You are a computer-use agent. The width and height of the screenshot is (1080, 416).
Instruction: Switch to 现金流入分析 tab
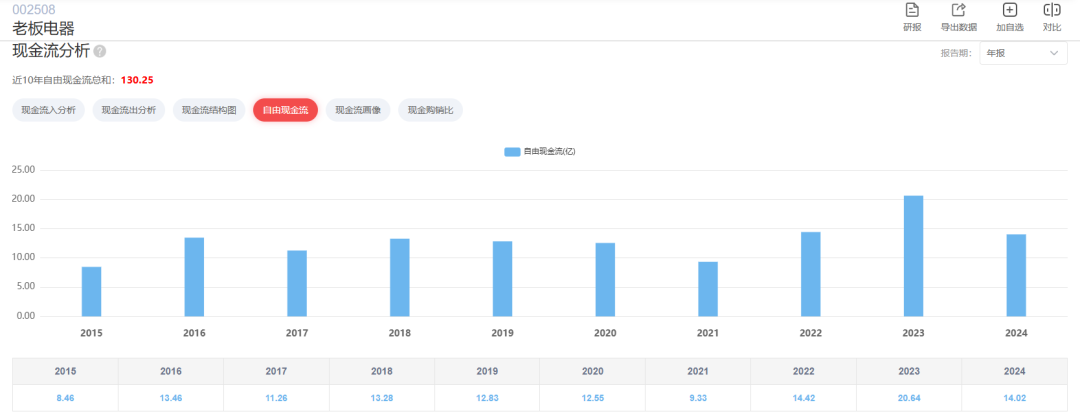pos(48,110)
